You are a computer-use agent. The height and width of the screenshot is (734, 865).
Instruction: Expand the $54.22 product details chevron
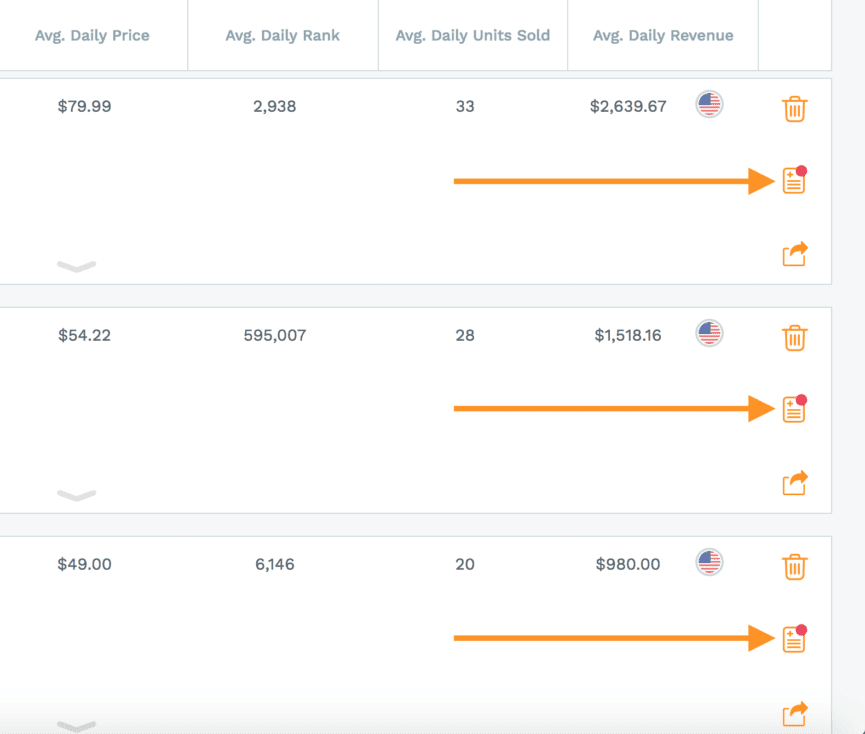[77, 495]
